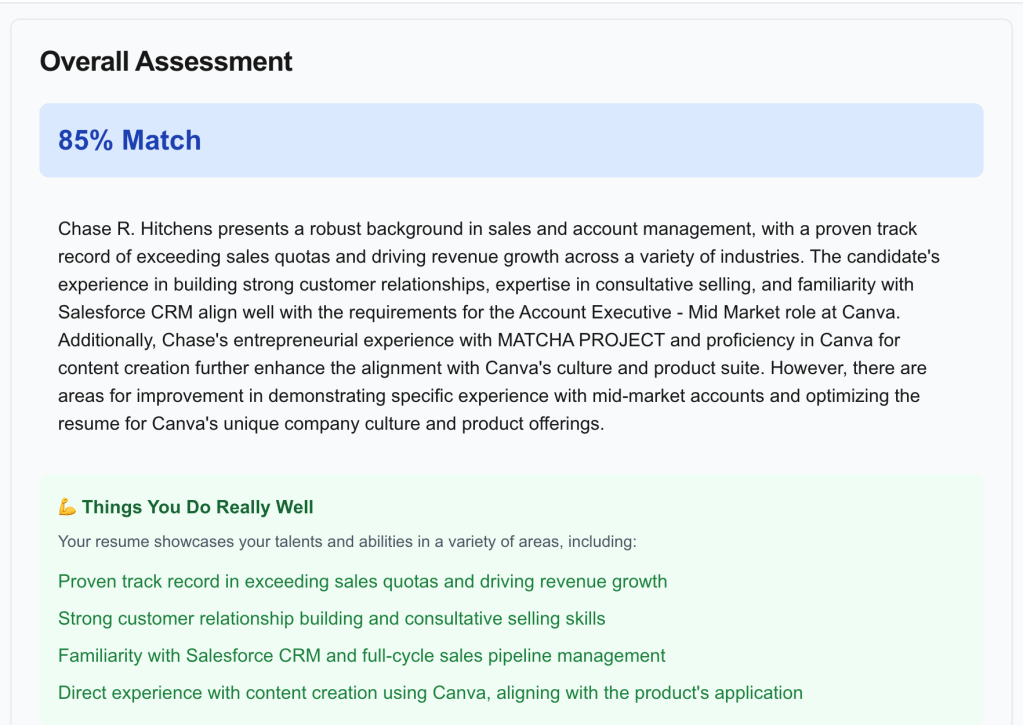Click the empty area of the blue match banner
This screenshot has width=1023, height=725.
[x=600, y=140]
